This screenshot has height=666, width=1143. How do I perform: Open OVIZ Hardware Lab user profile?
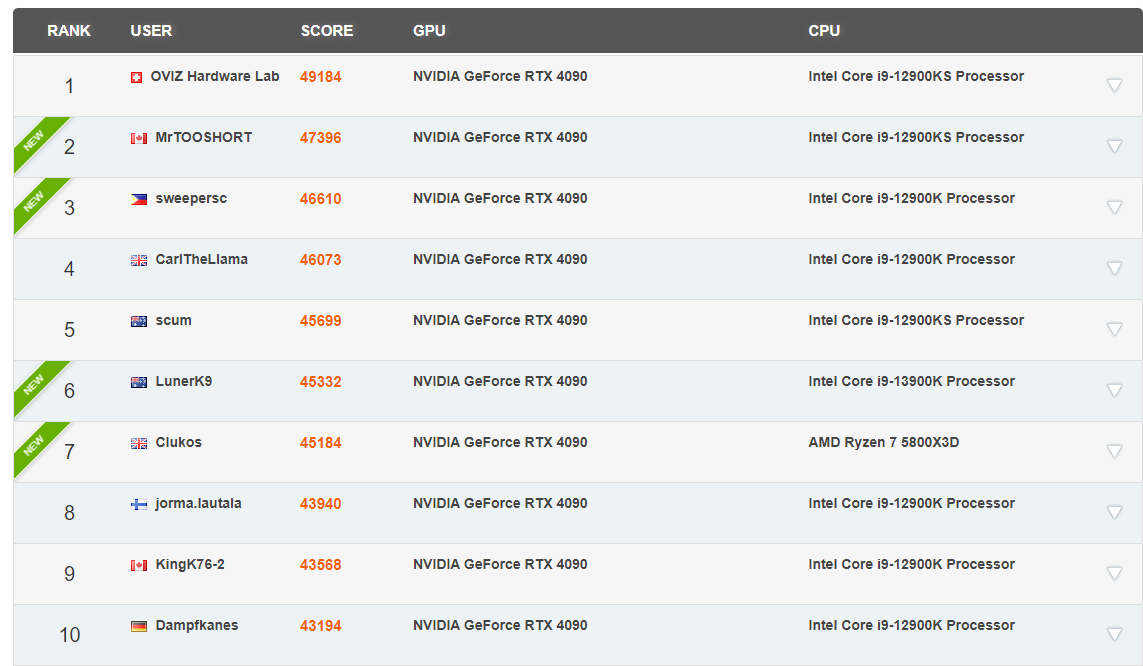pos(214,77)
